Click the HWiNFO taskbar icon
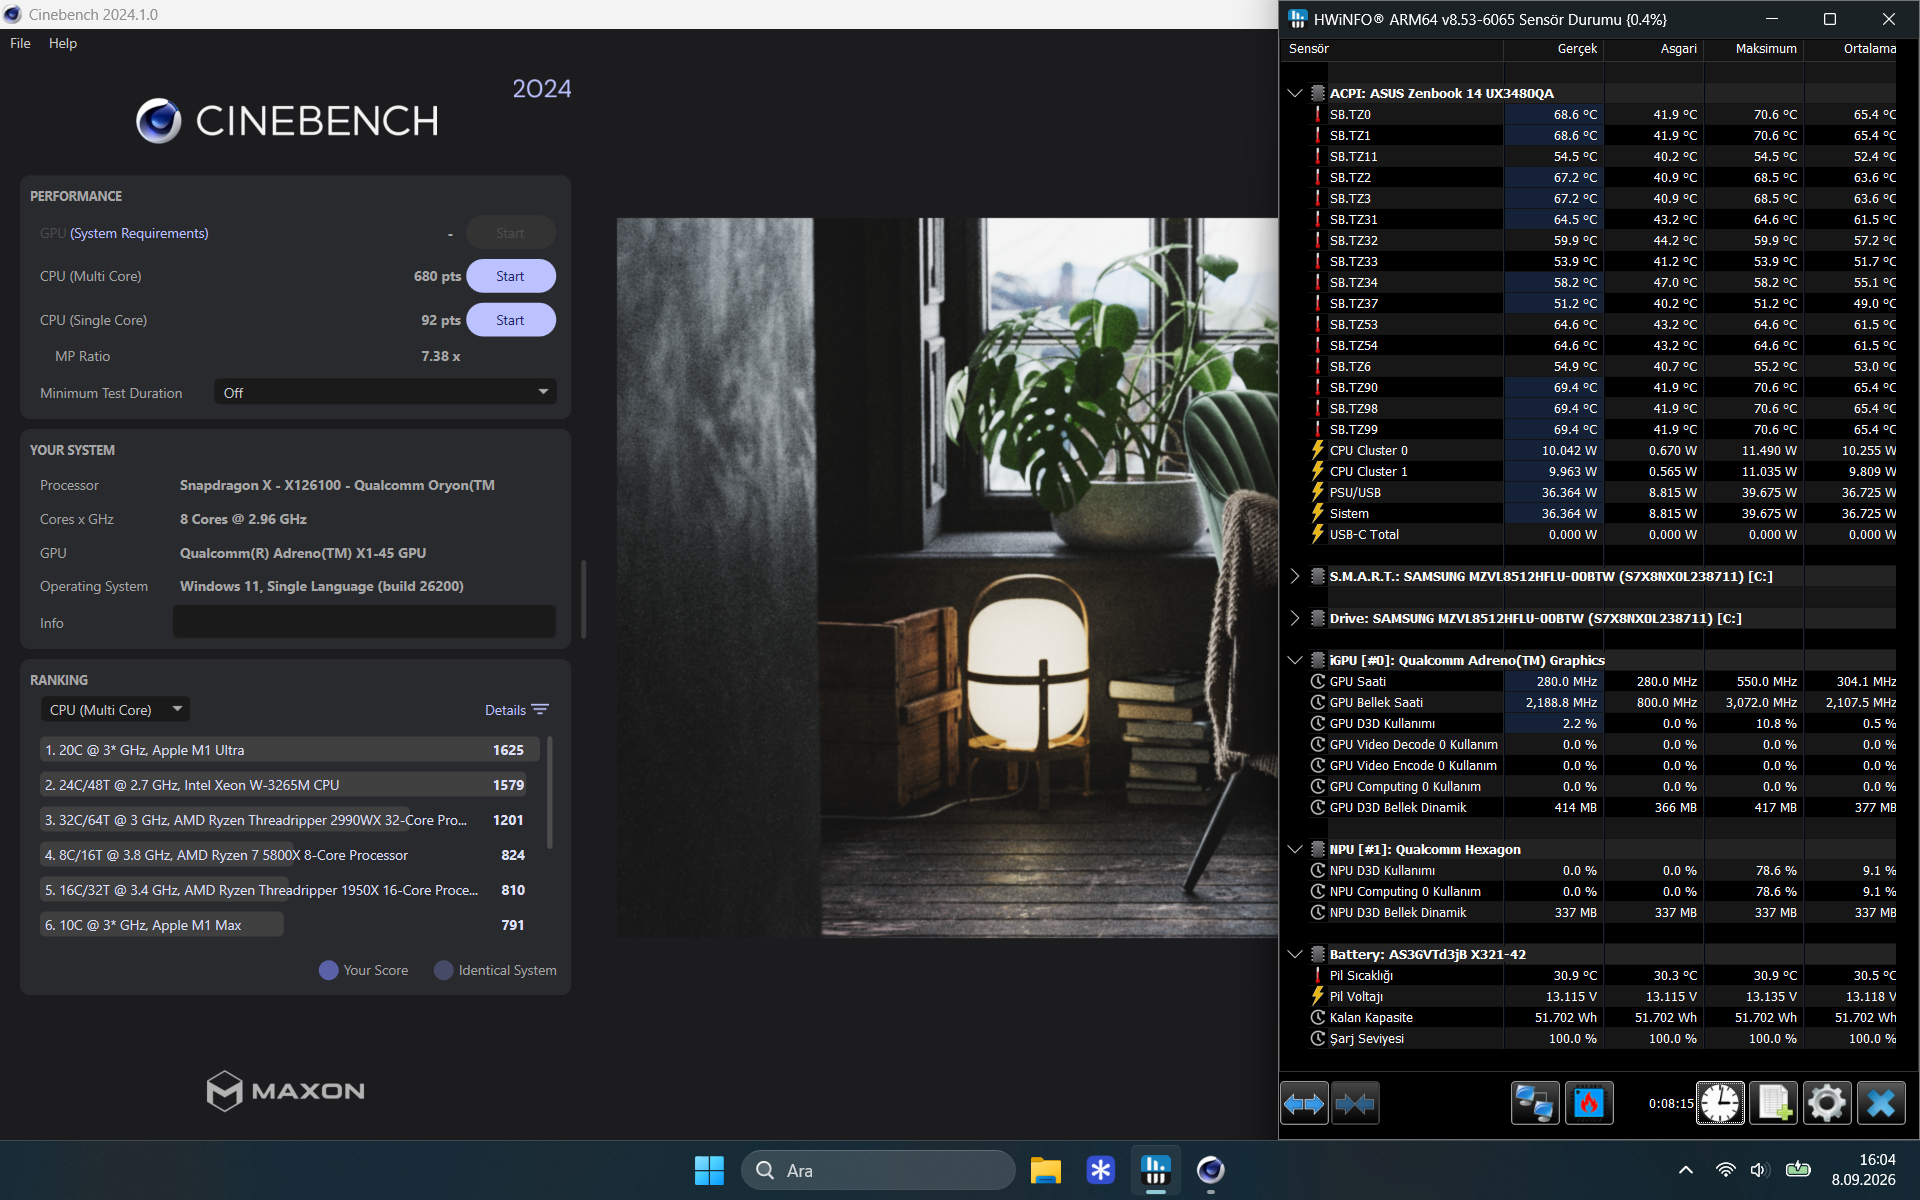1920x1200 pixels. pos(1156,1170)
